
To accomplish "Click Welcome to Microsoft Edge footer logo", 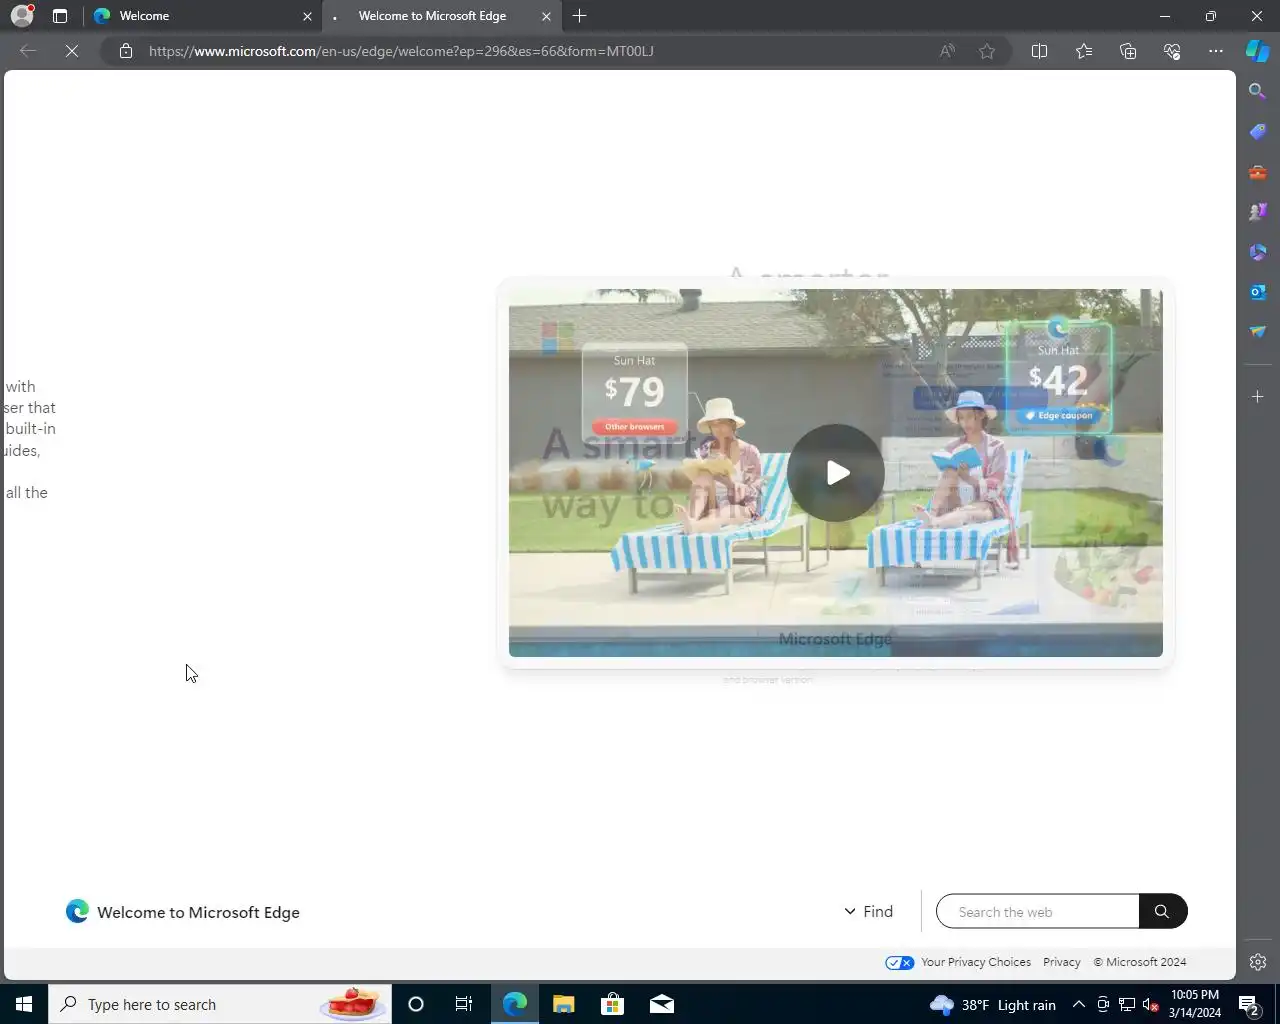I will pos(183,912).
